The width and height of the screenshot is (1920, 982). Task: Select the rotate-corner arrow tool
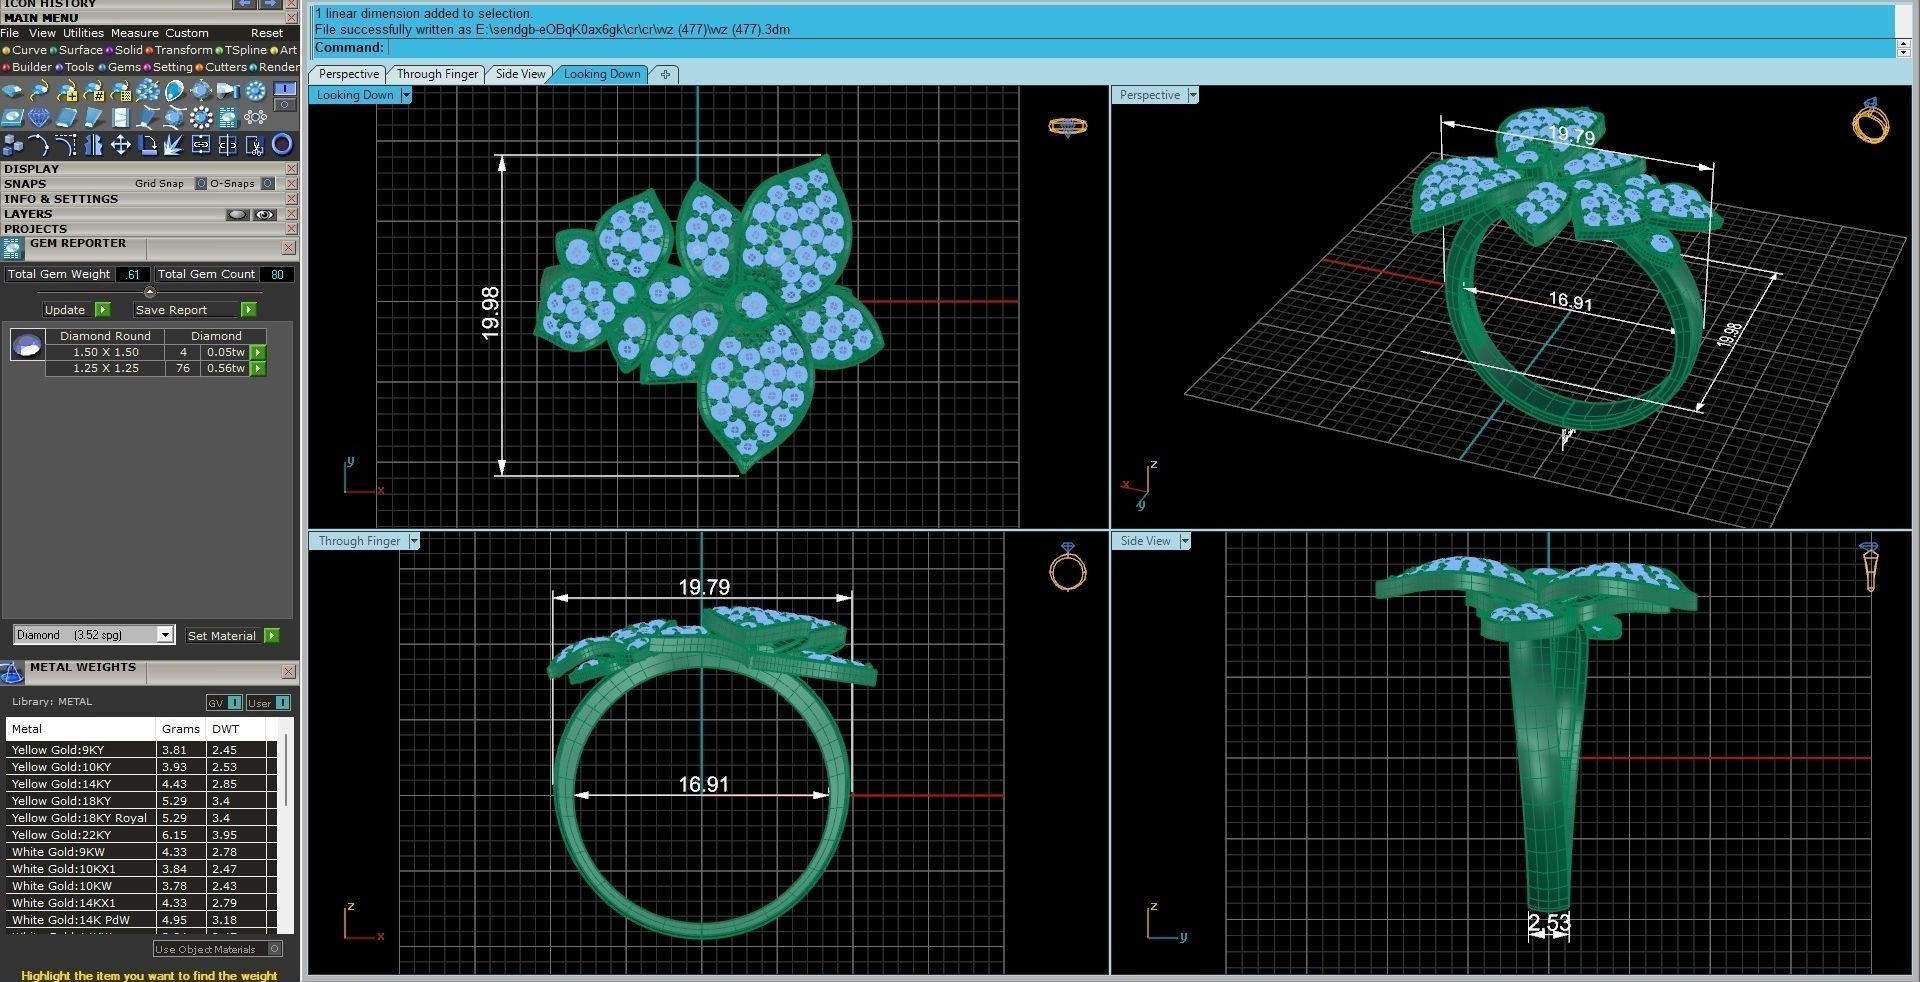click(147, 145)
